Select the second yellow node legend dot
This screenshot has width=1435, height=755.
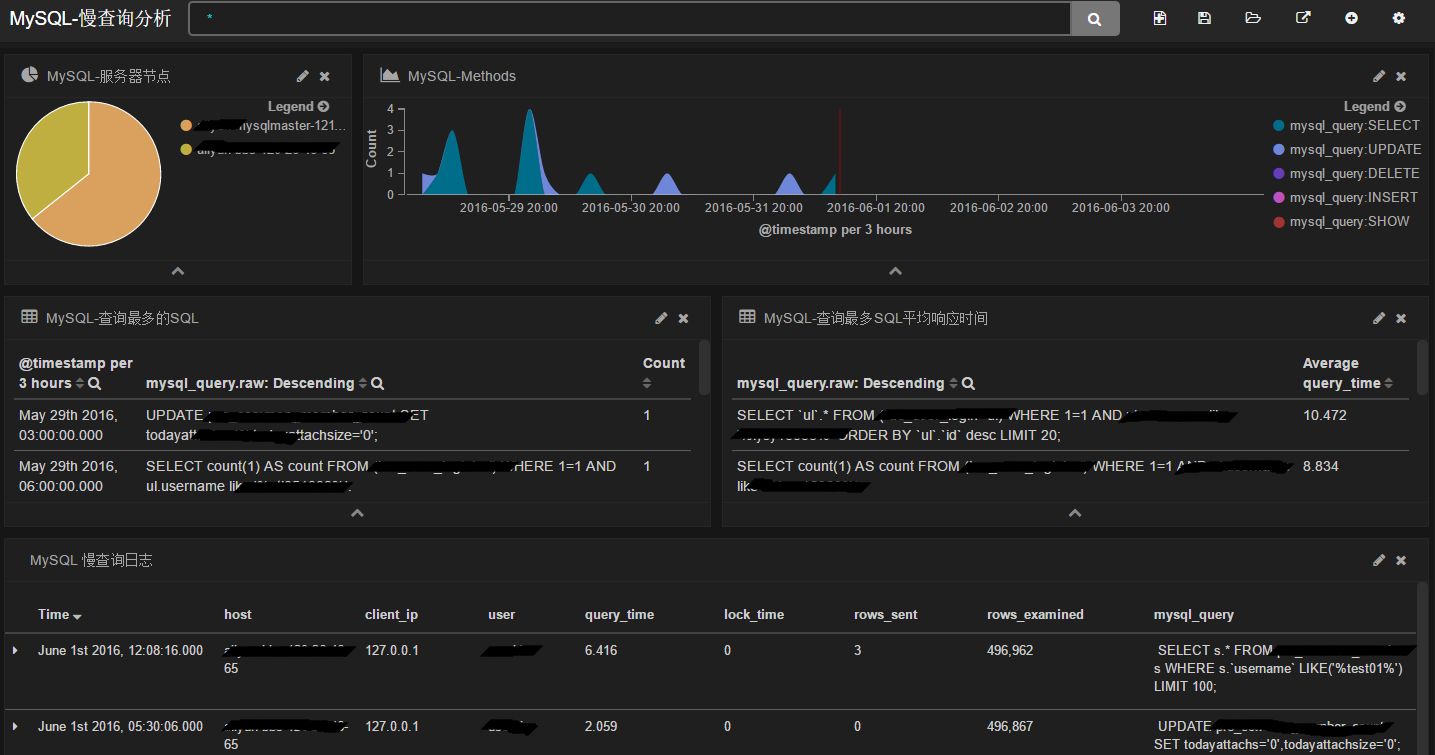pos(186,150)
